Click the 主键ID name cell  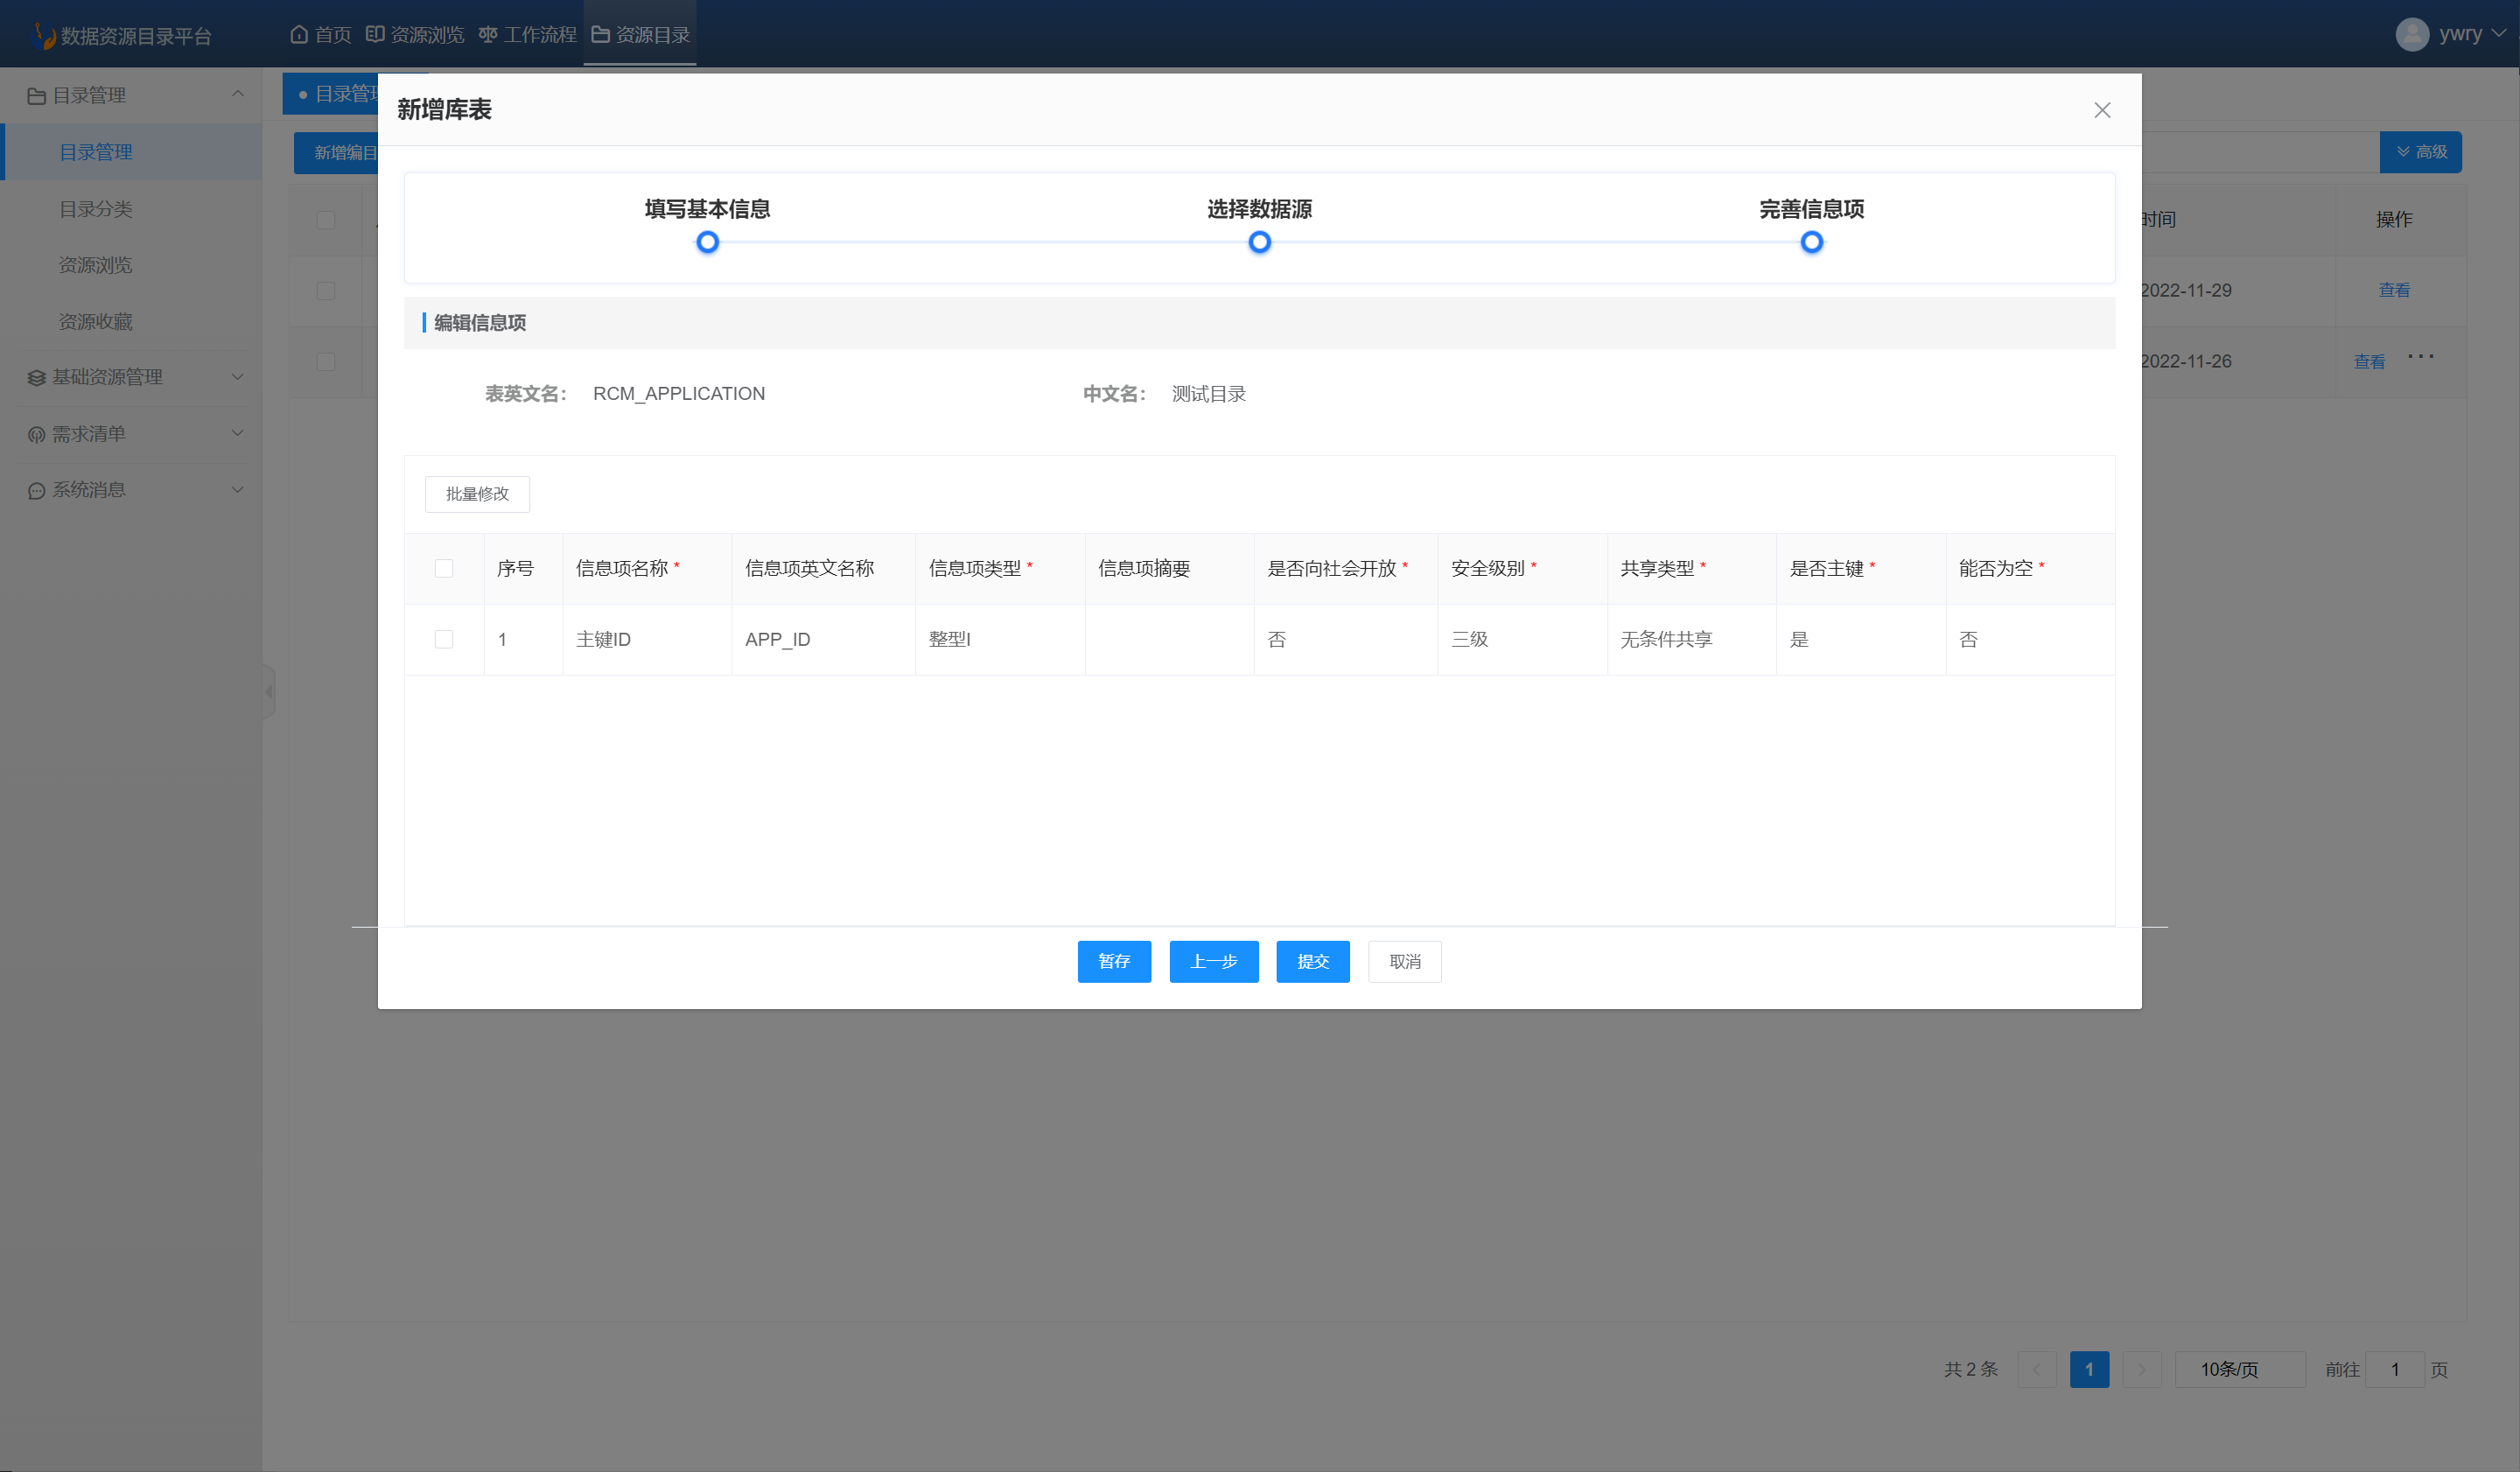coord(647,639)
